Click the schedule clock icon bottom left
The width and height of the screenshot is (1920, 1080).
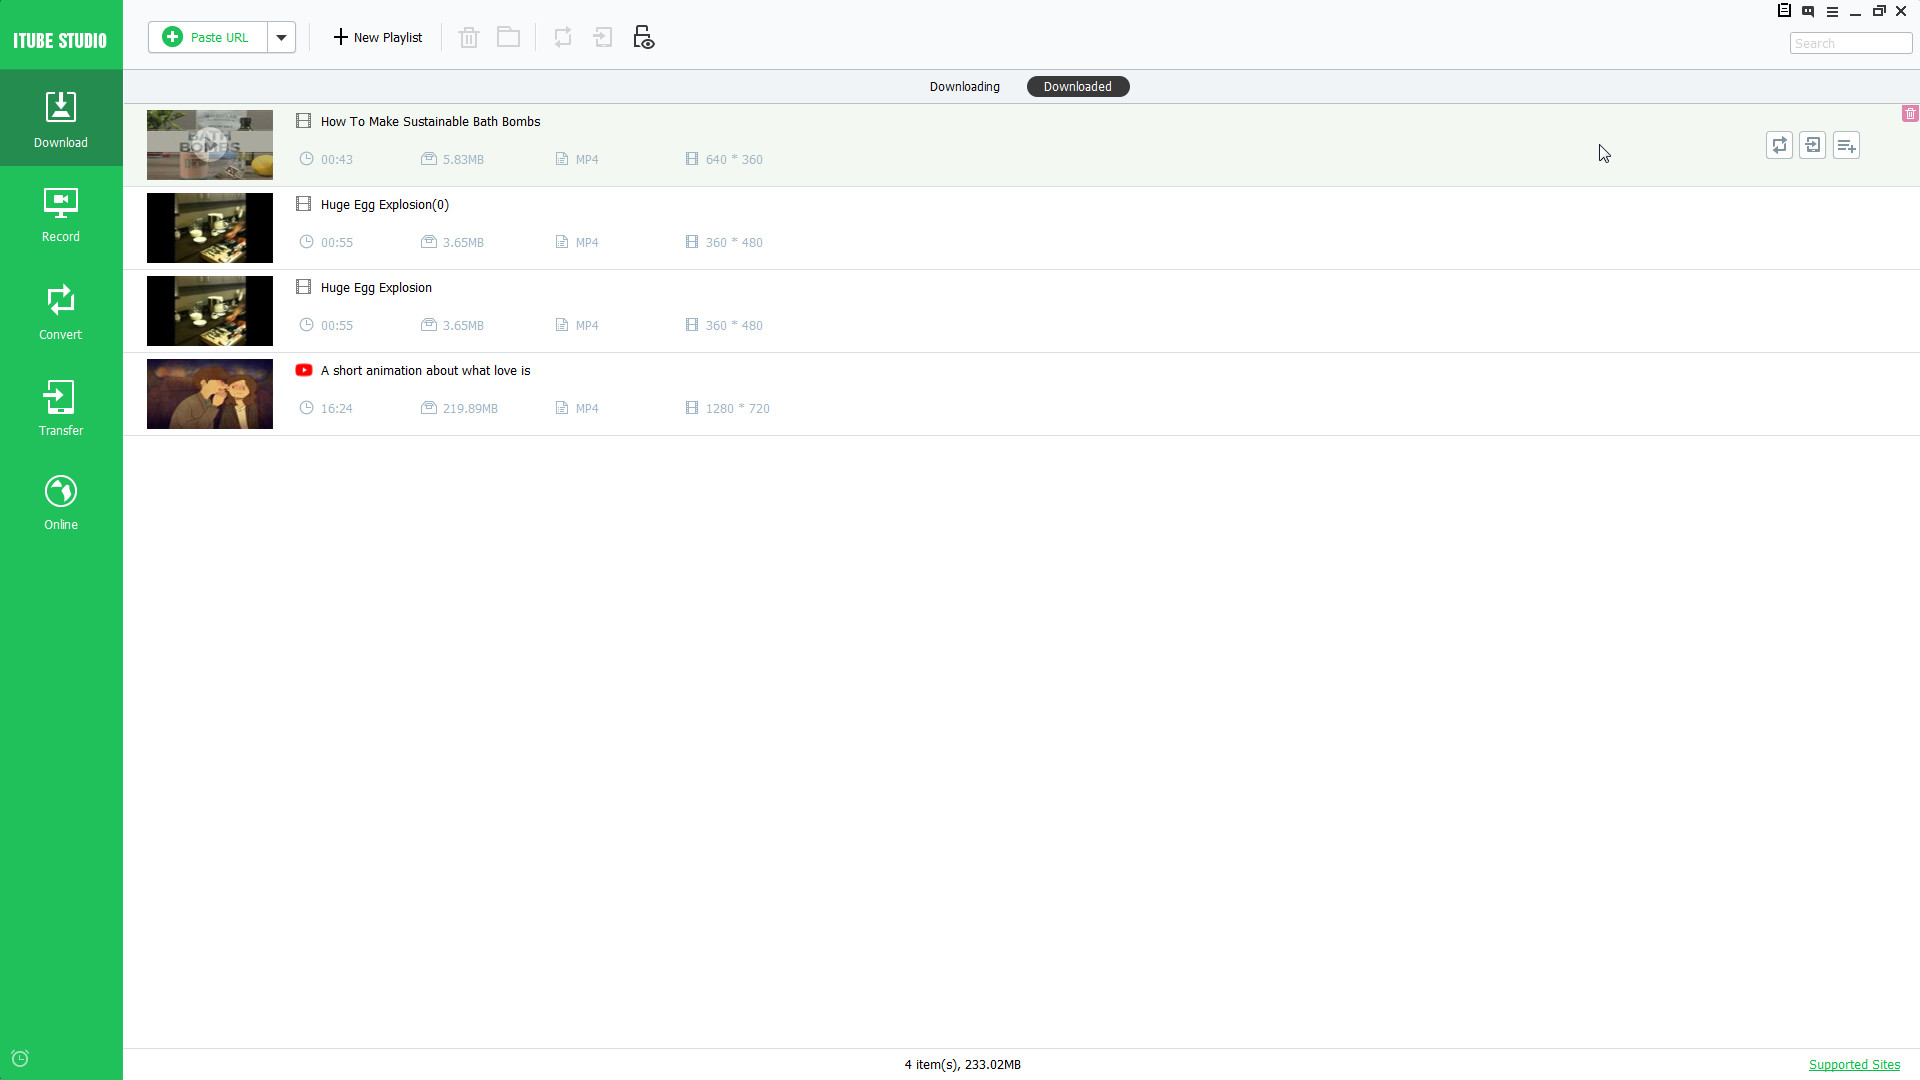[x=21, y=1057]
